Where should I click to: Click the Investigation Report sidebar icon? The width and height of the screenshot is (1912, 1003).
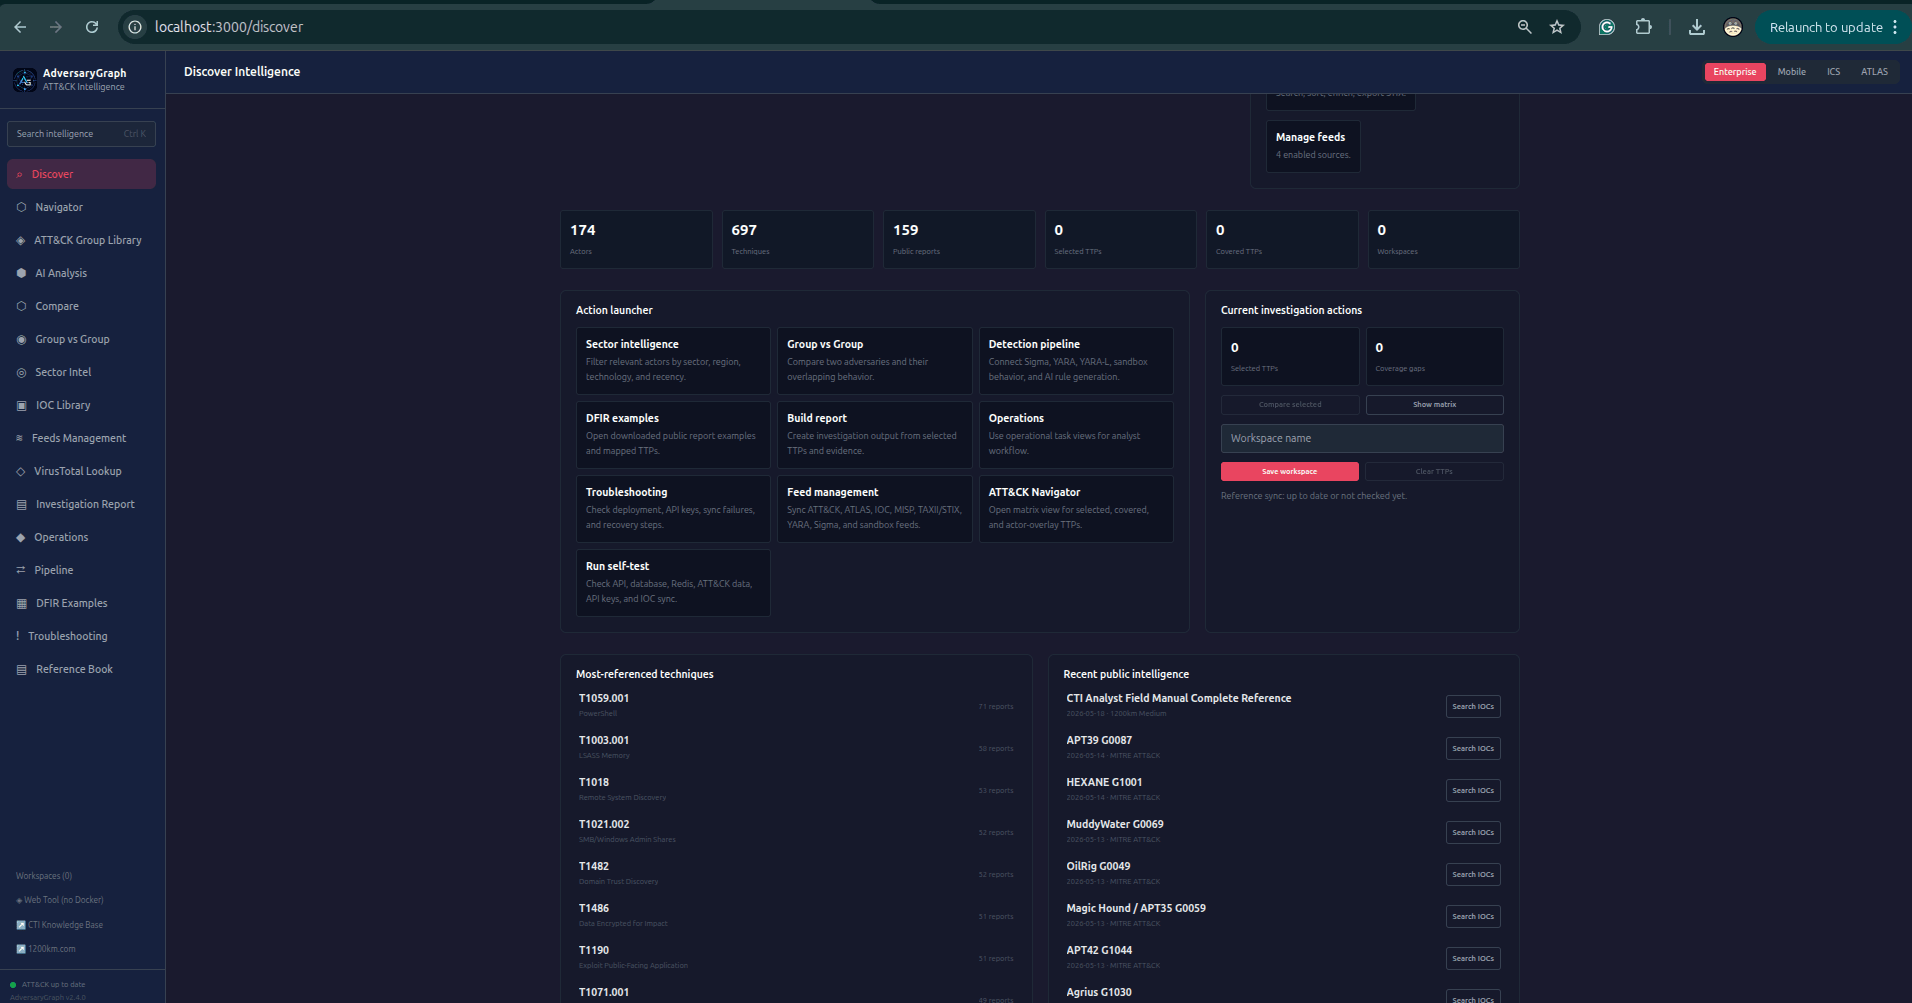coord(21,504)
